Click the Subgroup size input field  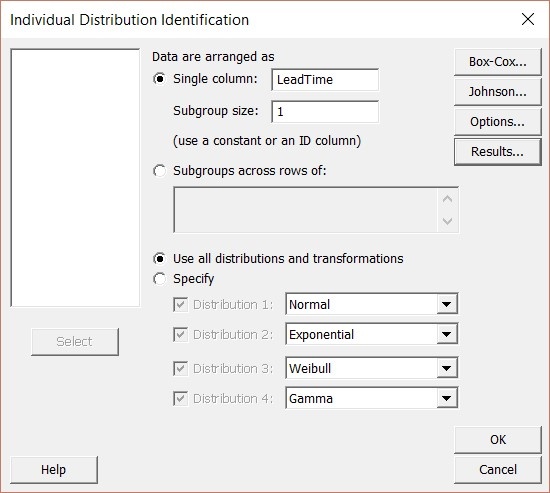tap(325, 112)
